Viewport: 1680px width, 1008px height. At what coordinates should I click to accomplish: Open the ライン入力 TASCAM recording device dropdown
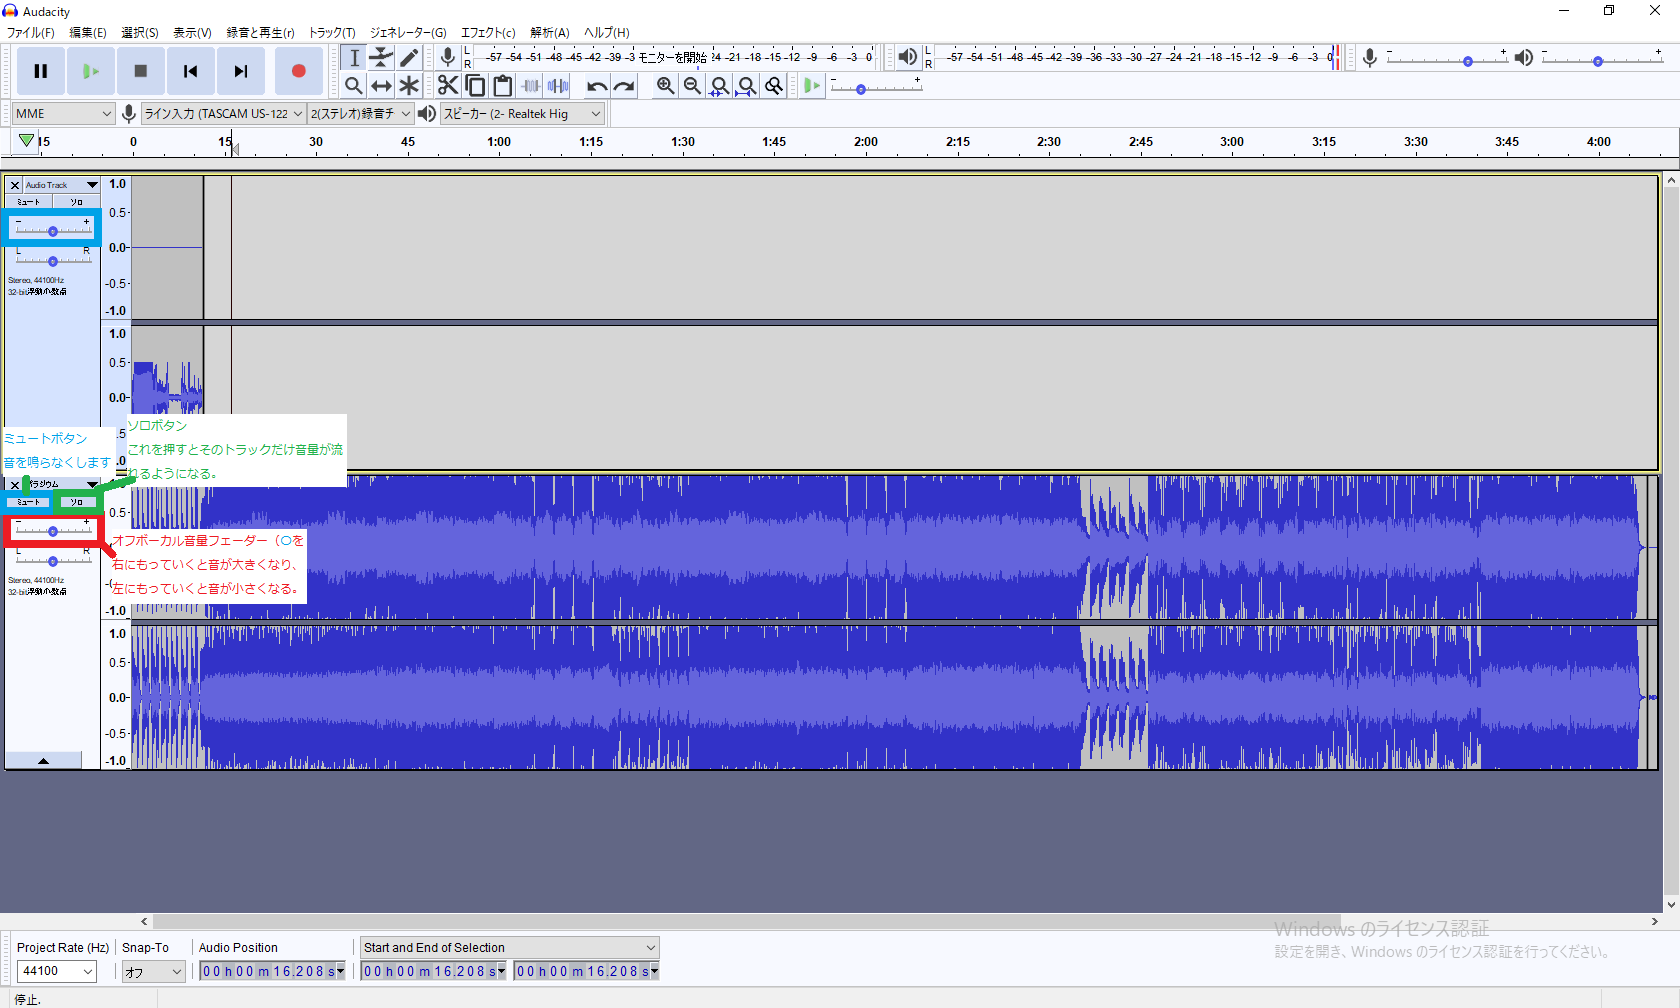coord(223,114)
